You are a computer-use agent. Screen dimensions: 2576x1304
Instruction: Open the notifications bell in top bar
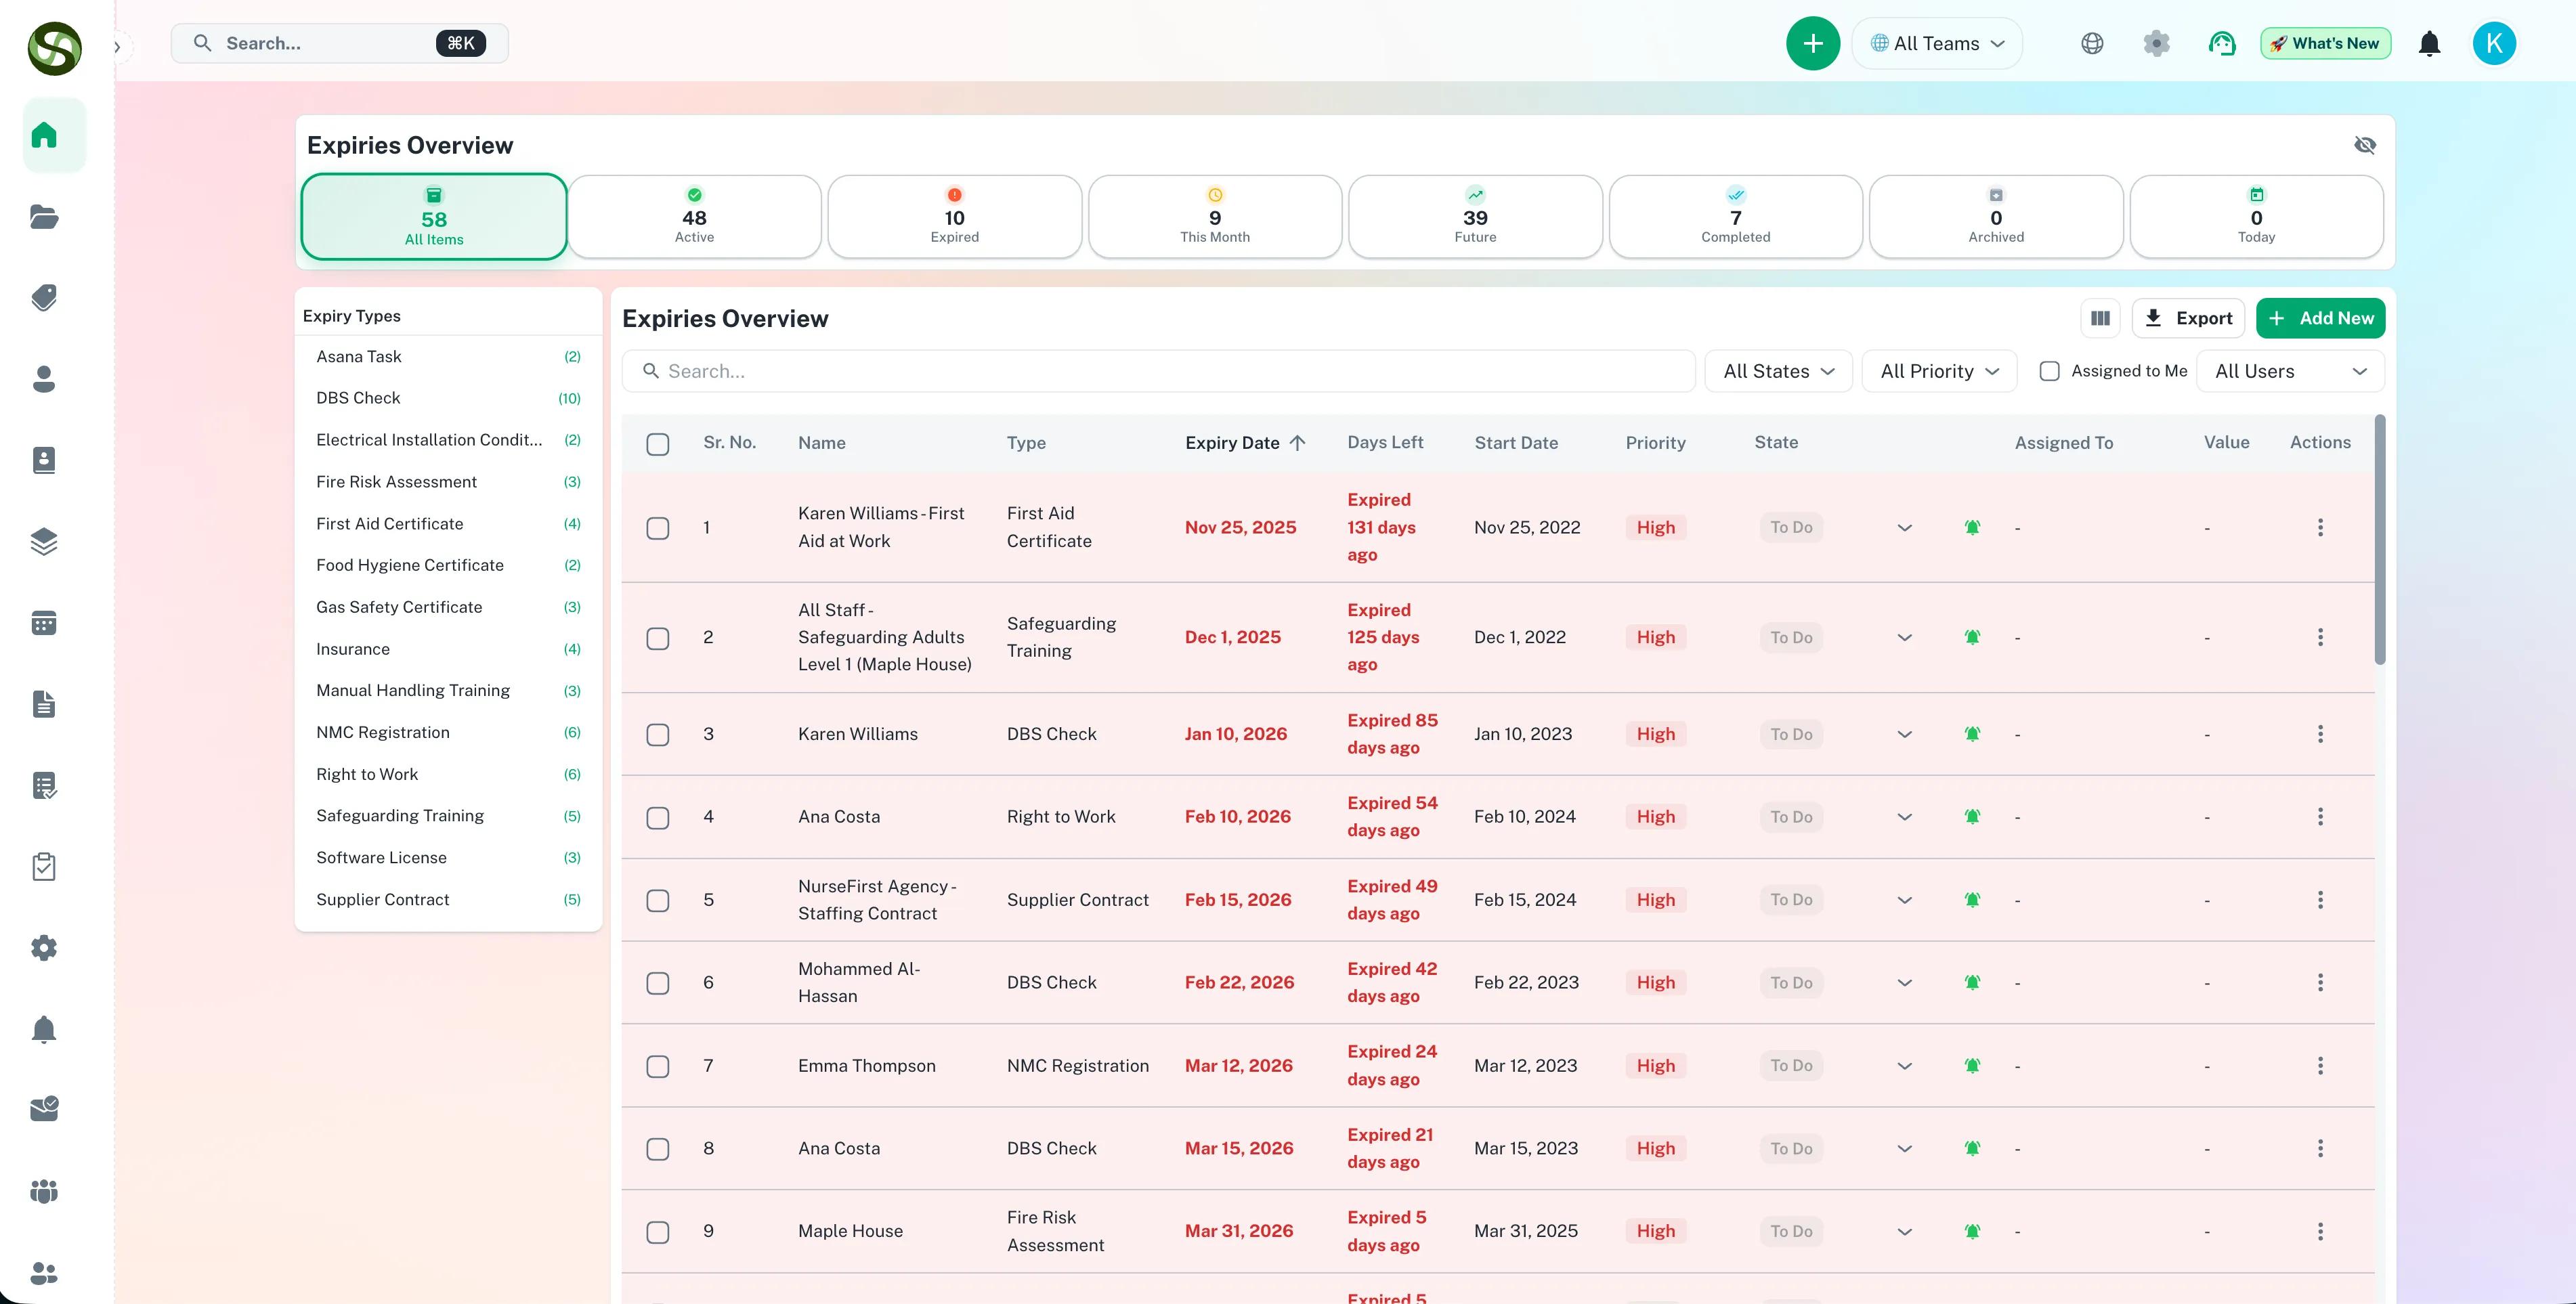click(2429, 43)
